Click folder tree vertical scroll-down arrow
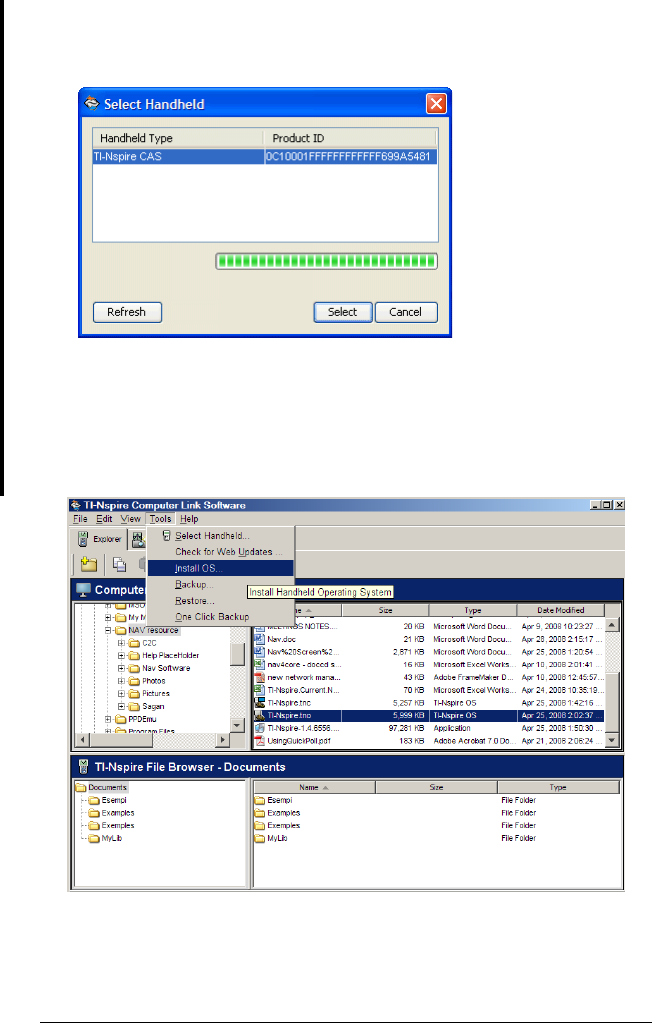This screenshot has height=1023, width=652. pos(238,725)
